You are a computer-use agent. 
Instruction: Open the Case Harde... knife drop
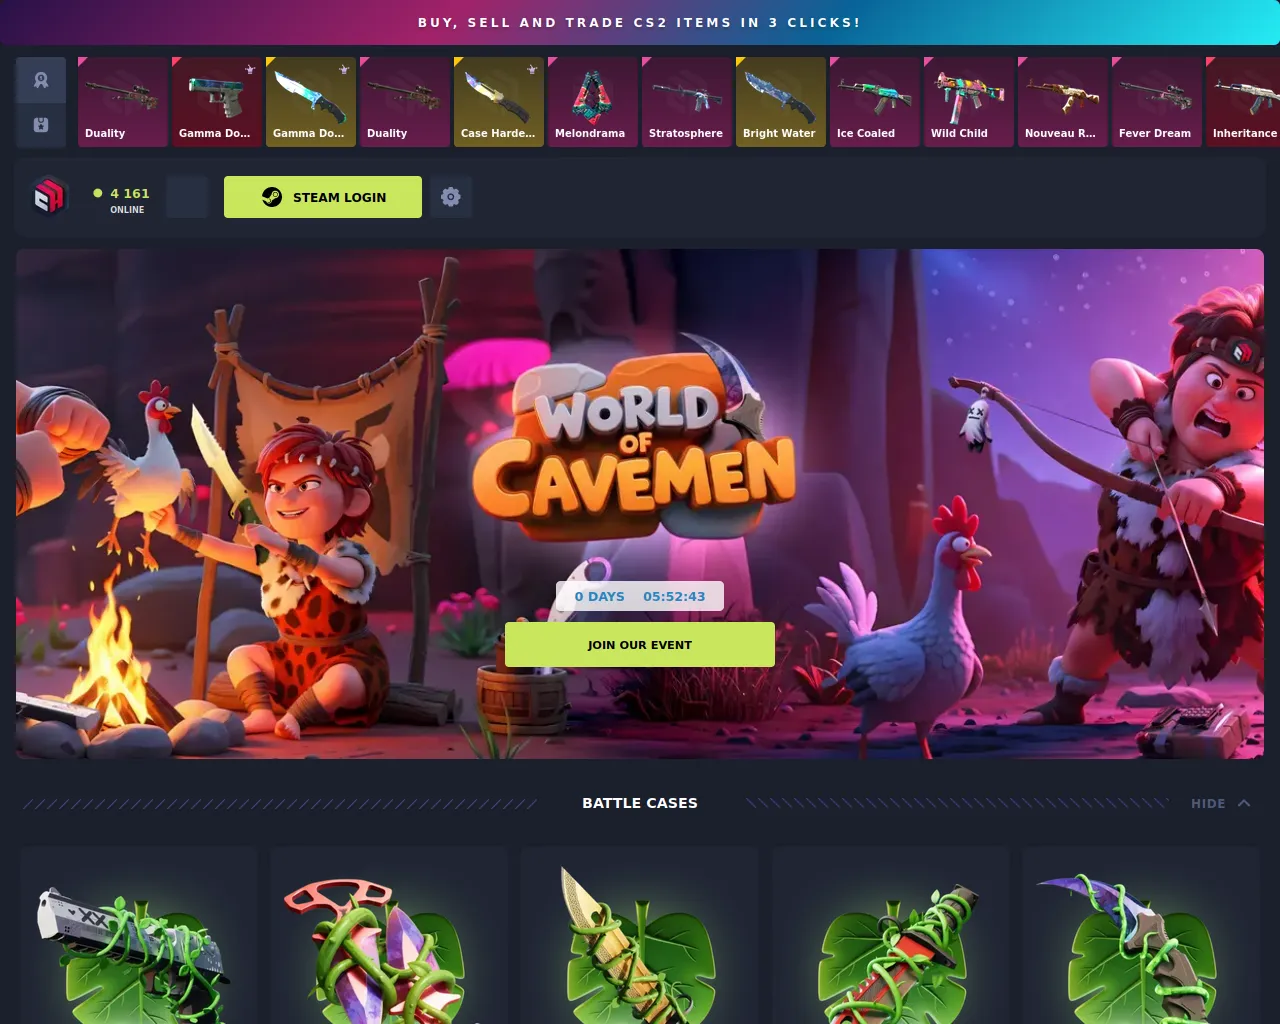499,102
